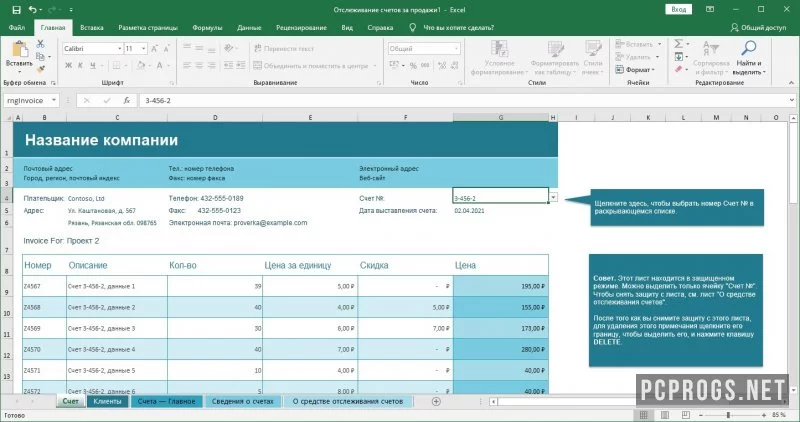Click the Add new sheet plus icon

(x=436, y=402)
